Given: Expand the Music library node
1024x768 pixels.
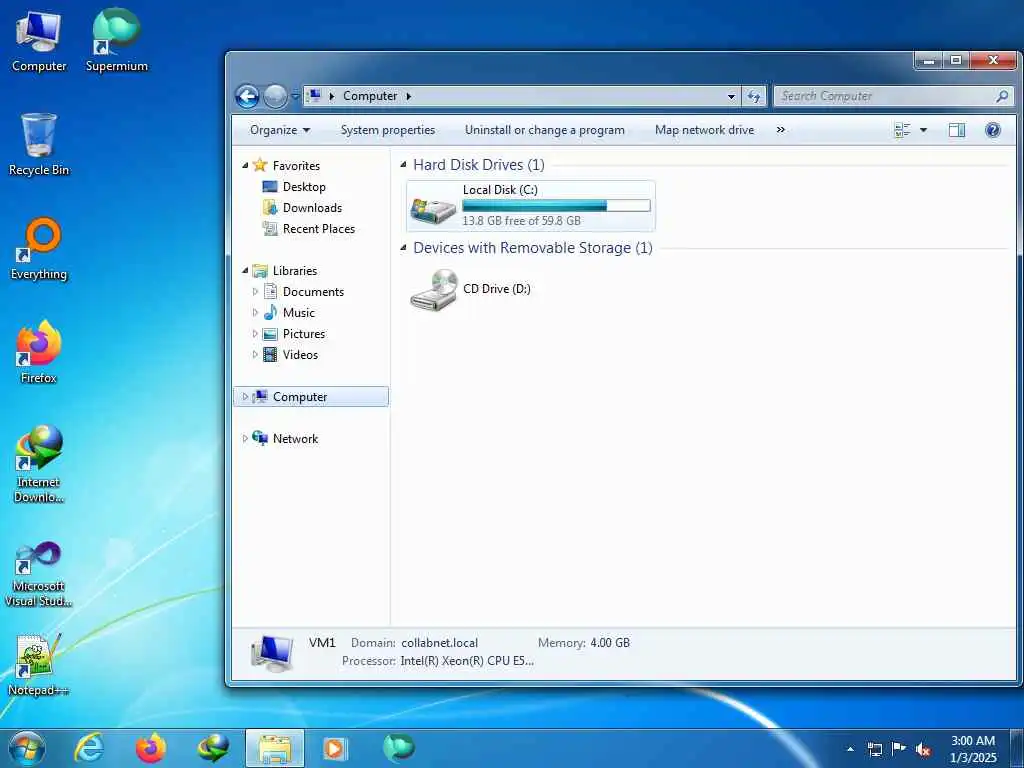Looking at the screenshot, I should (255, 313).
